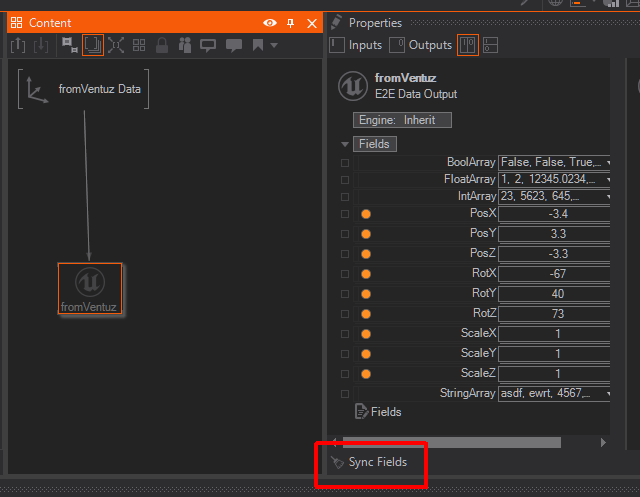Image resolution: width=640 pixels, height=497 pixels.
Task: Click the stacked properties layout icon
Action: tap(490, 45)
